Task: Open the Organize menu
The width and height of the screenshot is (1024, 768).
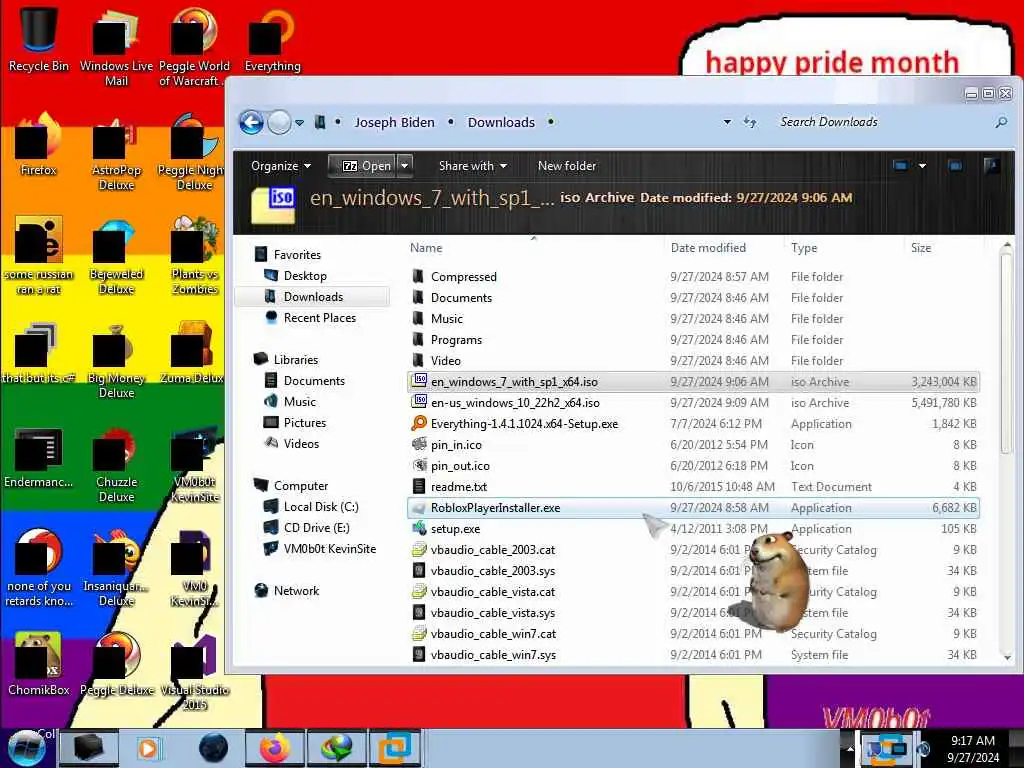Action: click(x=280, y=166)
